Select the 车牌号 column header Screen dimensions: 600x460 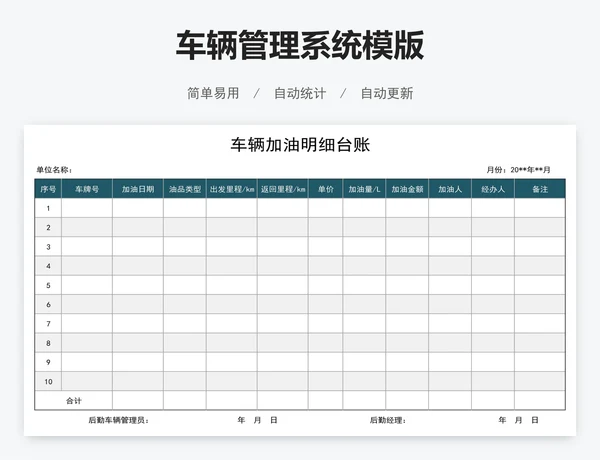(87, 189)
